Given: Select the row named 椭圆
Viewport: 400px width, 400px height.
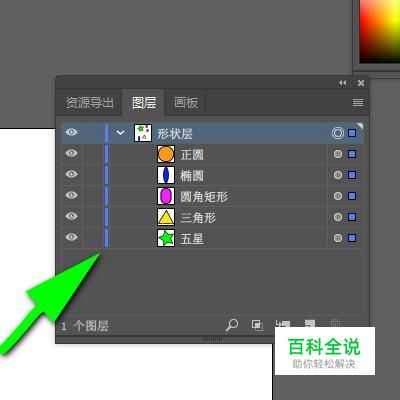Looking at the screenshot, I should (212, 176).
